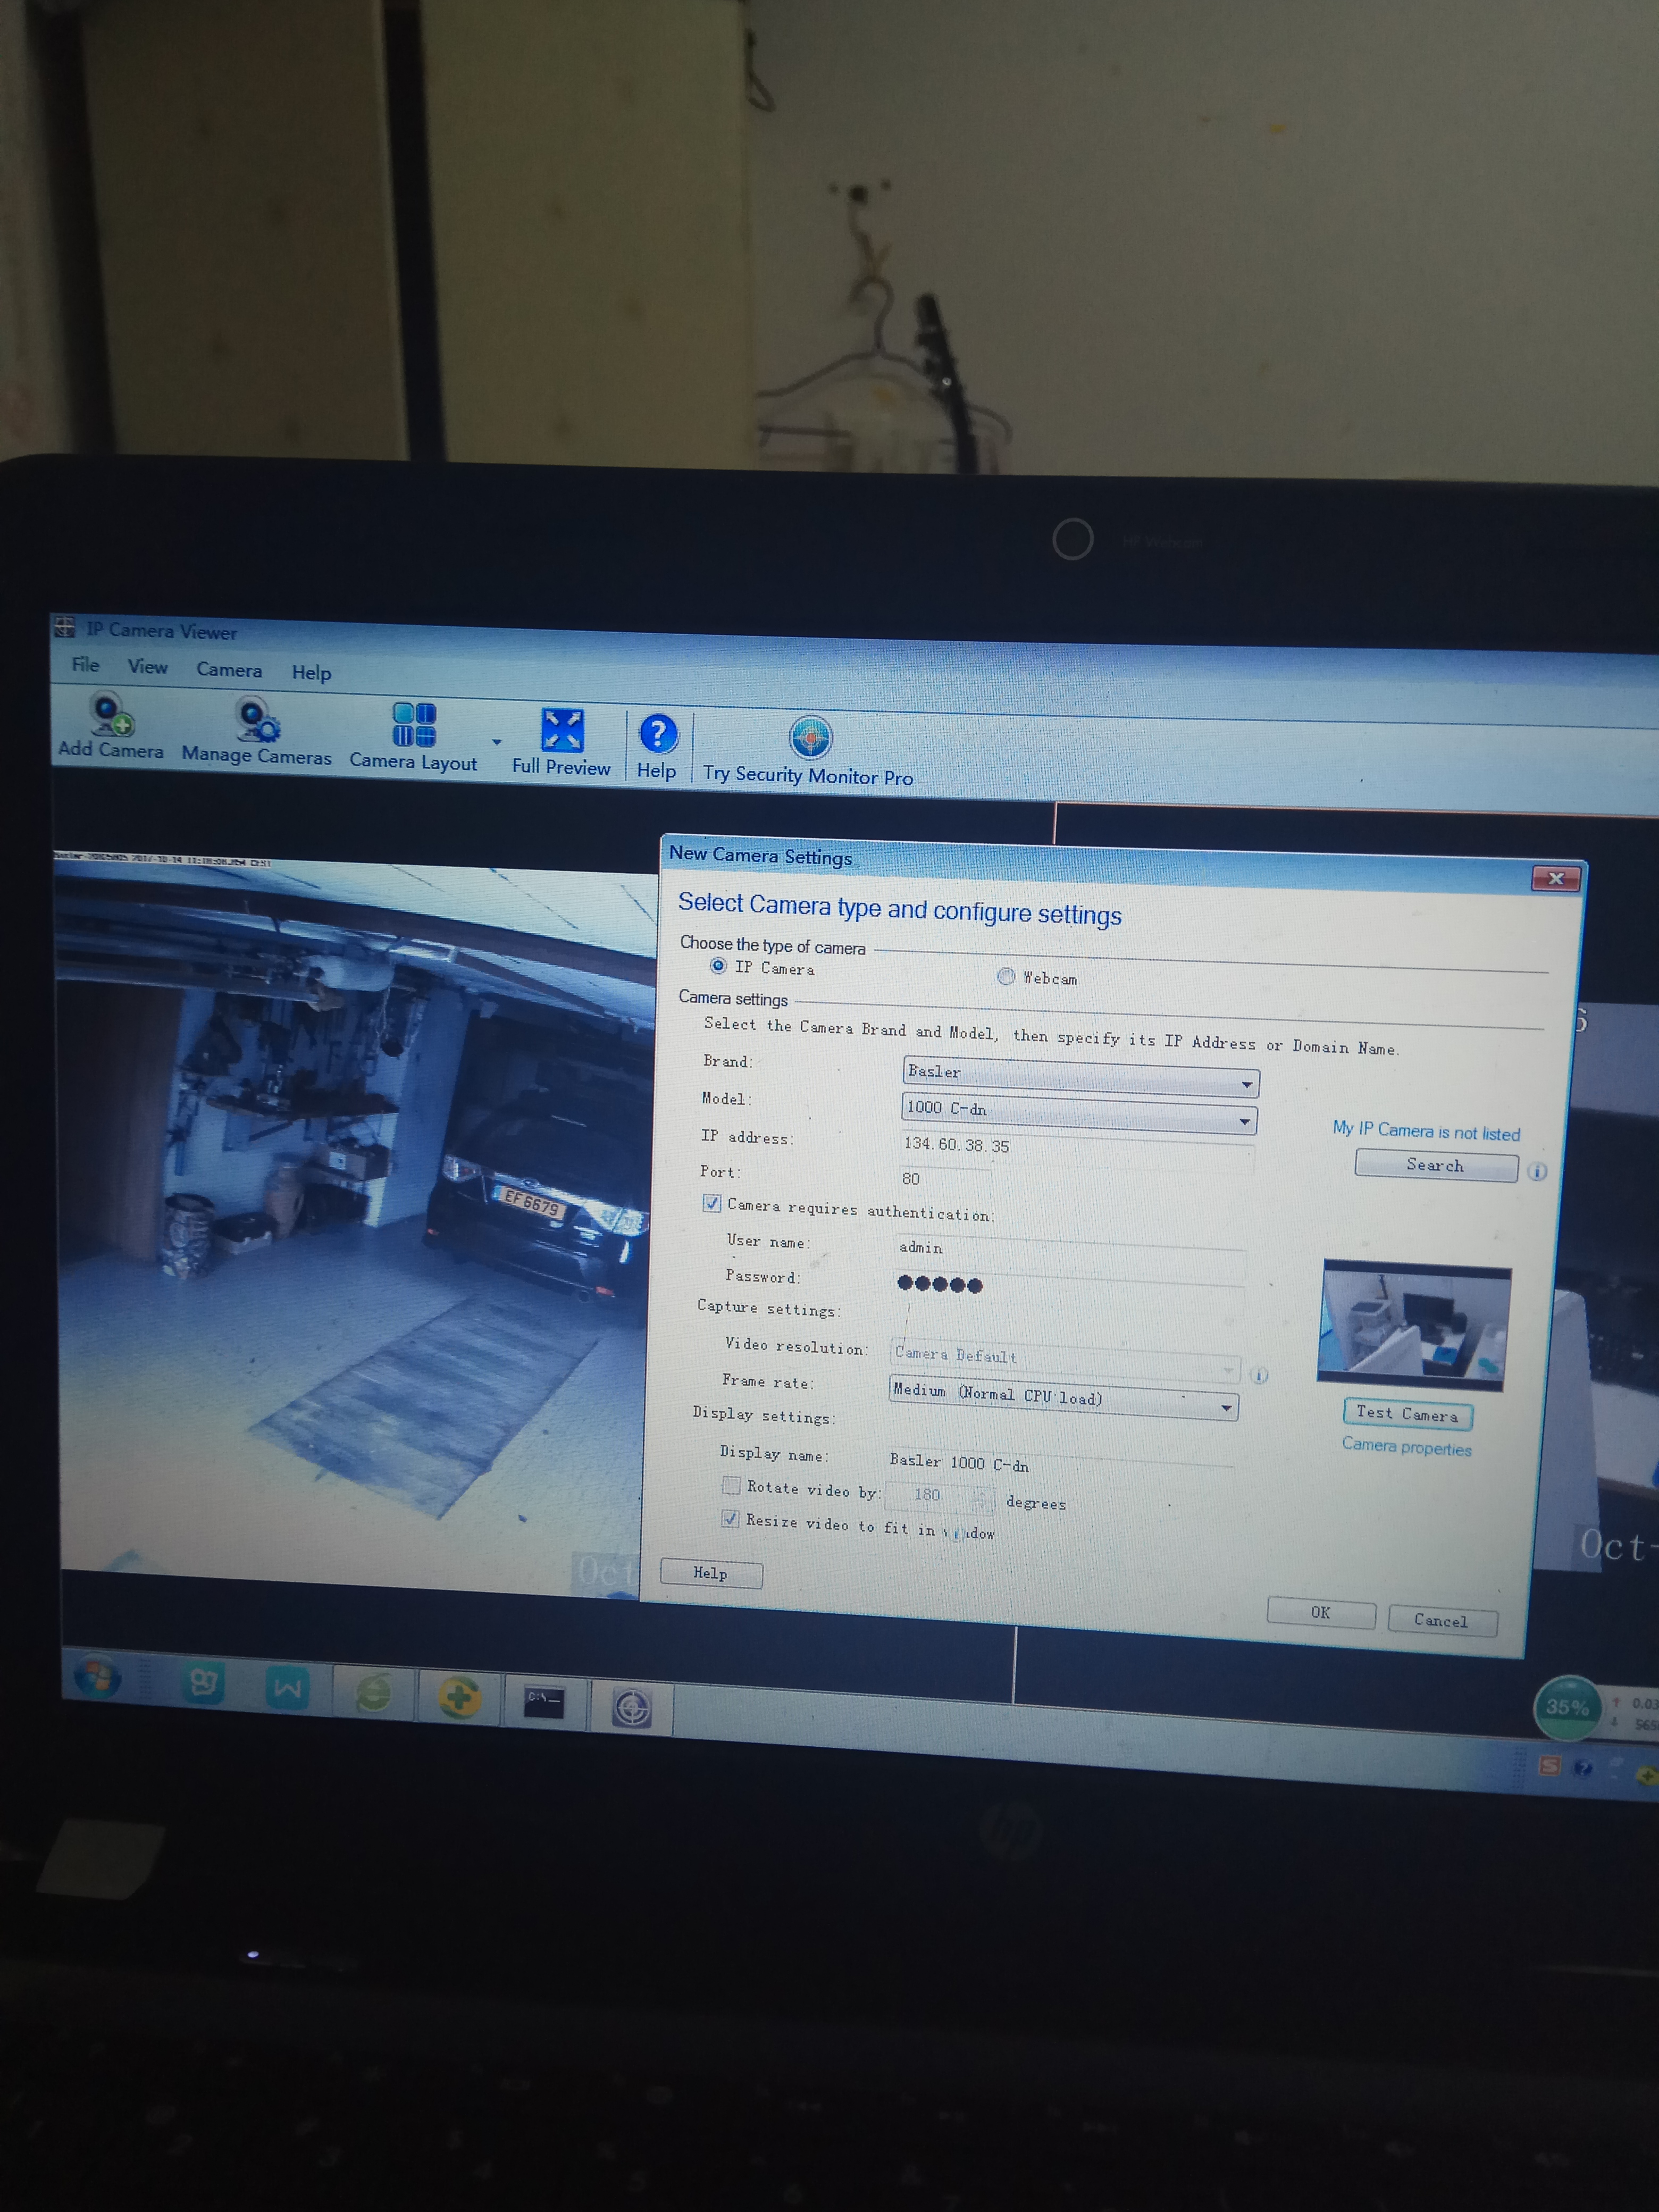This screenshot has height=2212, width=1659.
Task: Open the Model dropdown showing 1000 C-dn
Action: (x=1079, y=1113)
